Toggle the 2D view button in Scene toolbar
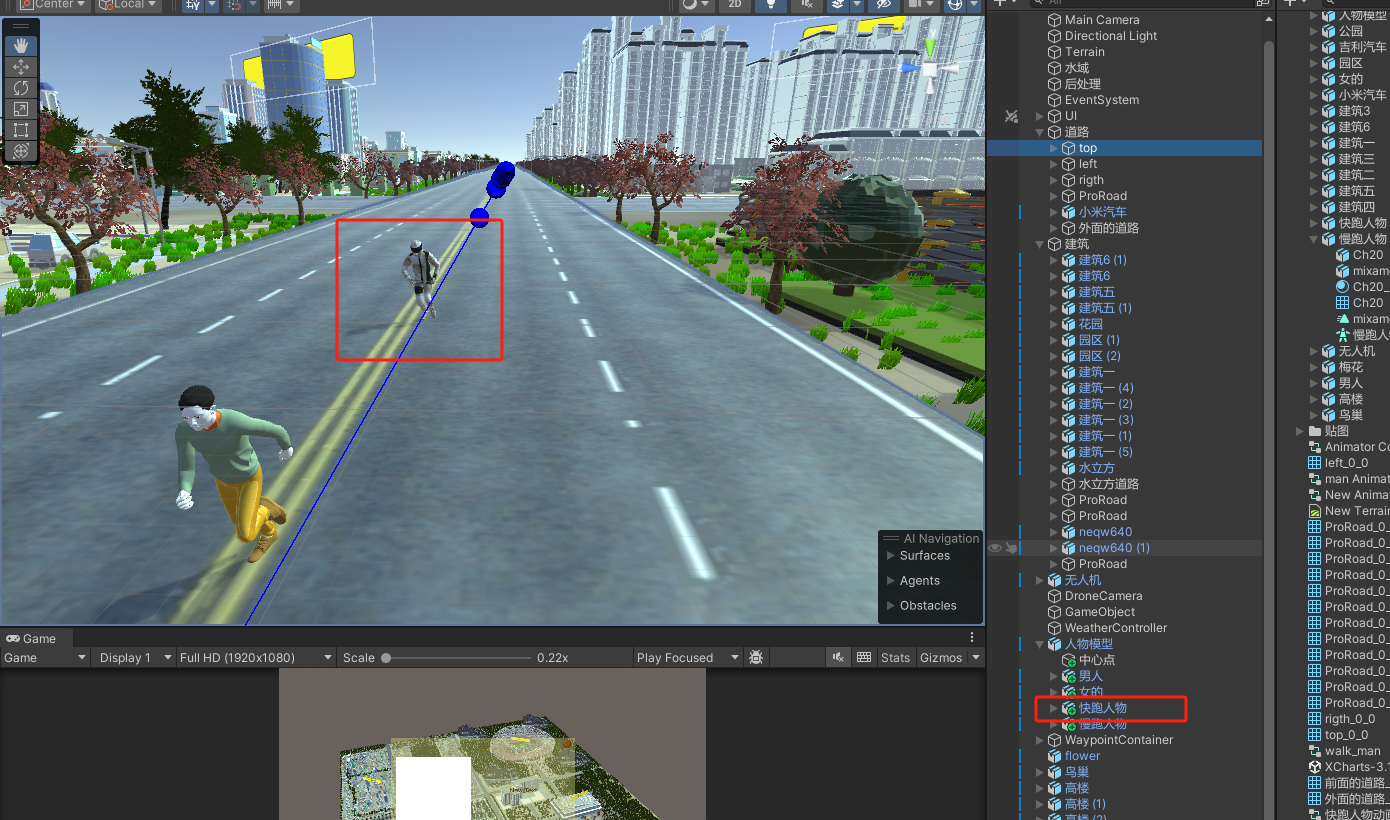Viewport: 1390px width, 820px height. [x=735, y=5]
